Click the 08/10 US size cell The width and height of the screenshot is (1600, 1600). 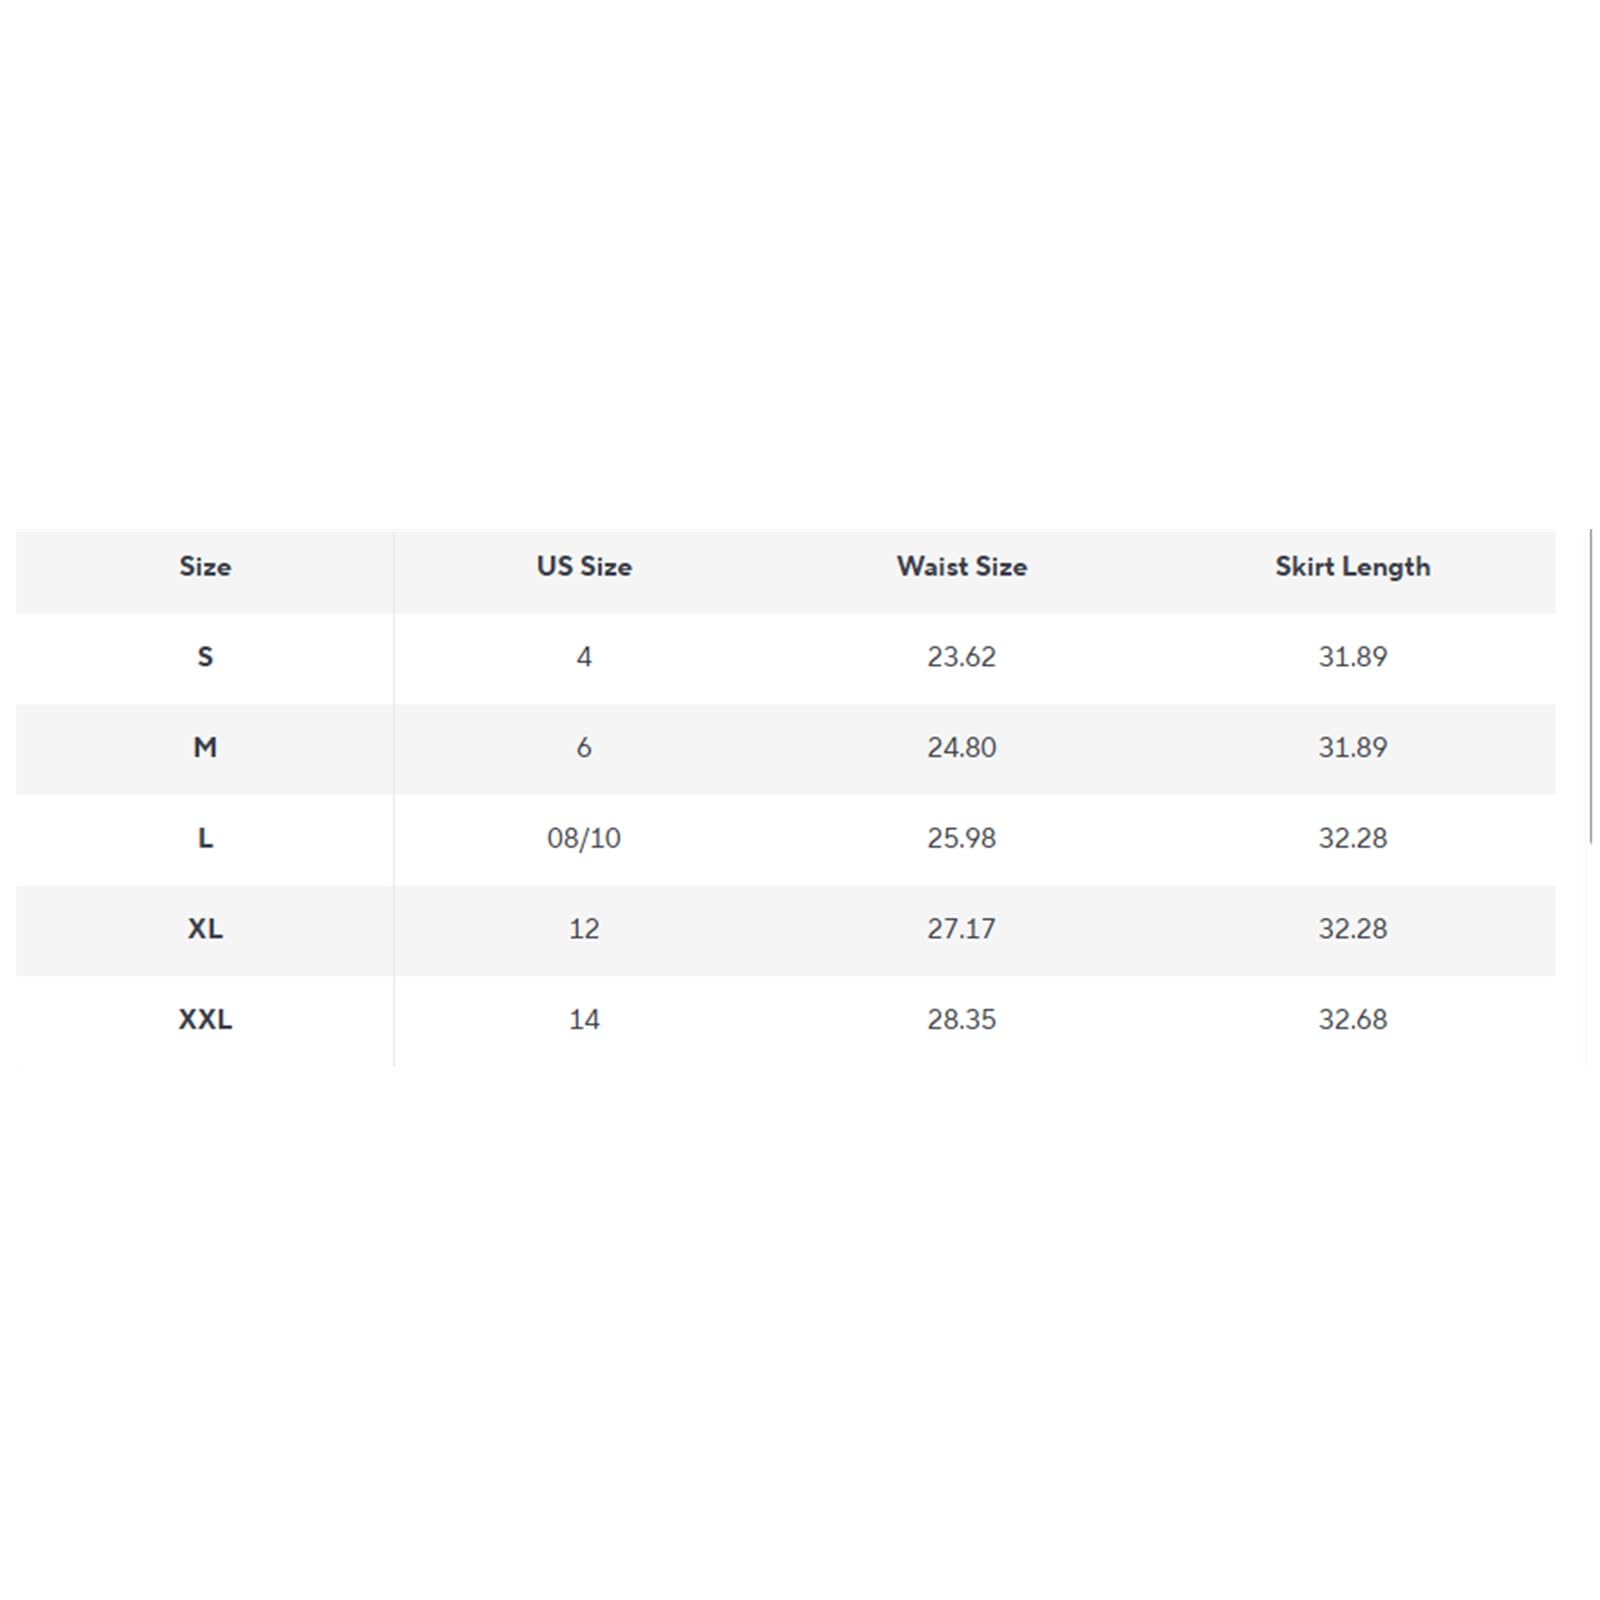(x=584, y=838)
